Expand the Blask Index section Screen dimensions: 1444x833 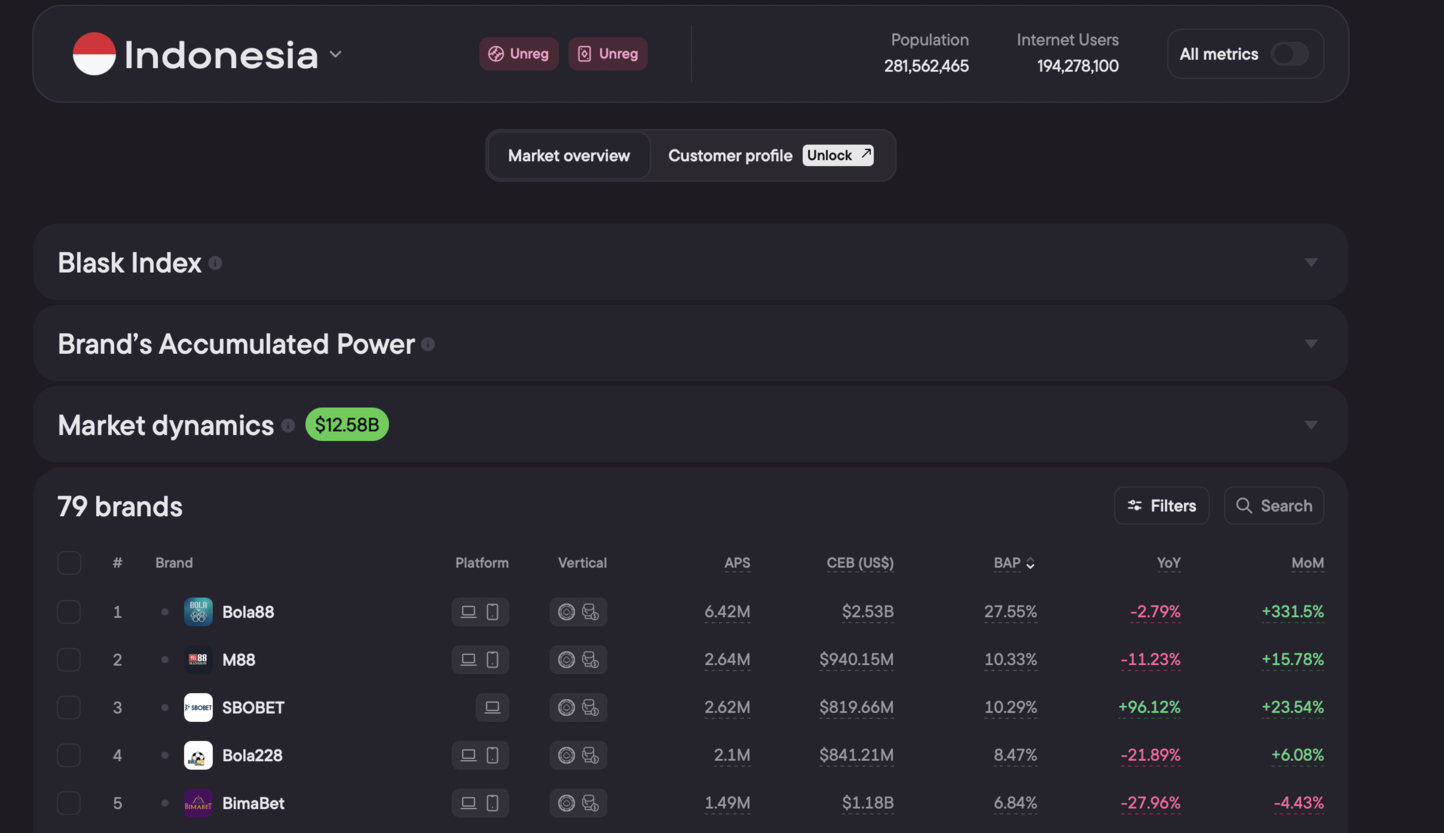point(1310,263)
